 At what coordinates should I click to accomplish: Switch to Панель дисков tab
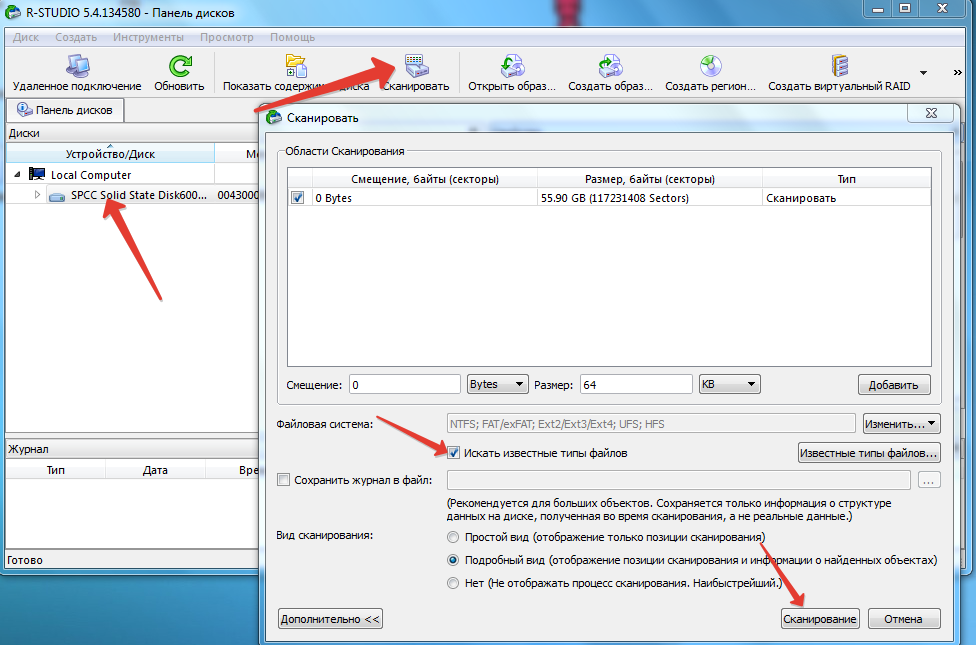tap(65, 110)
